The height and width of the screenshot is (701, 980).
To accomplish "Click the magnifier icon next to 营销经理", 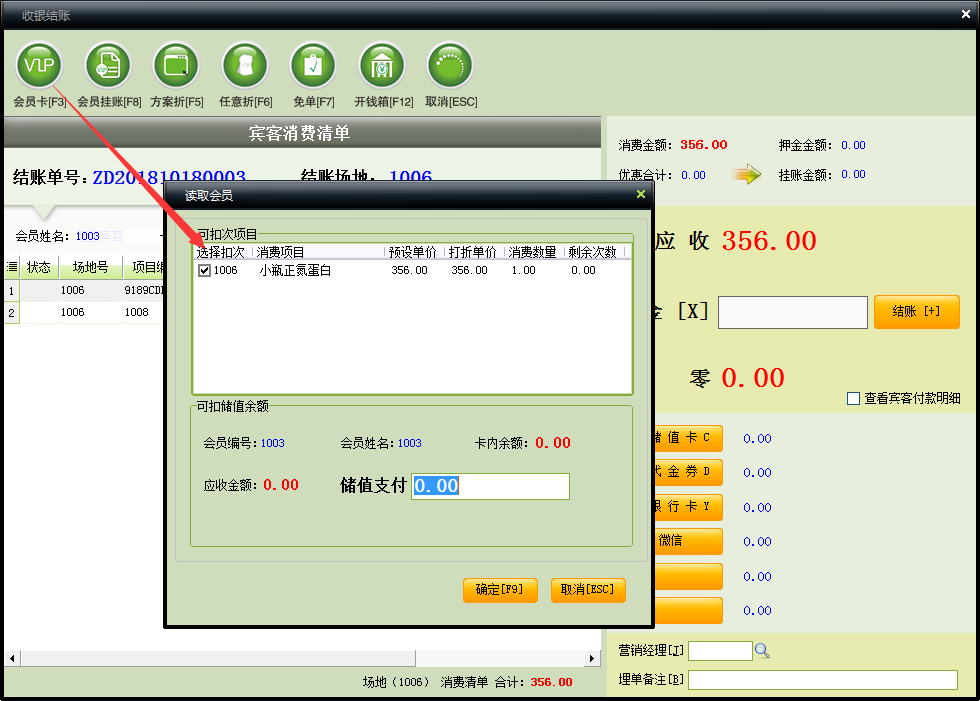I will (762, 651).
